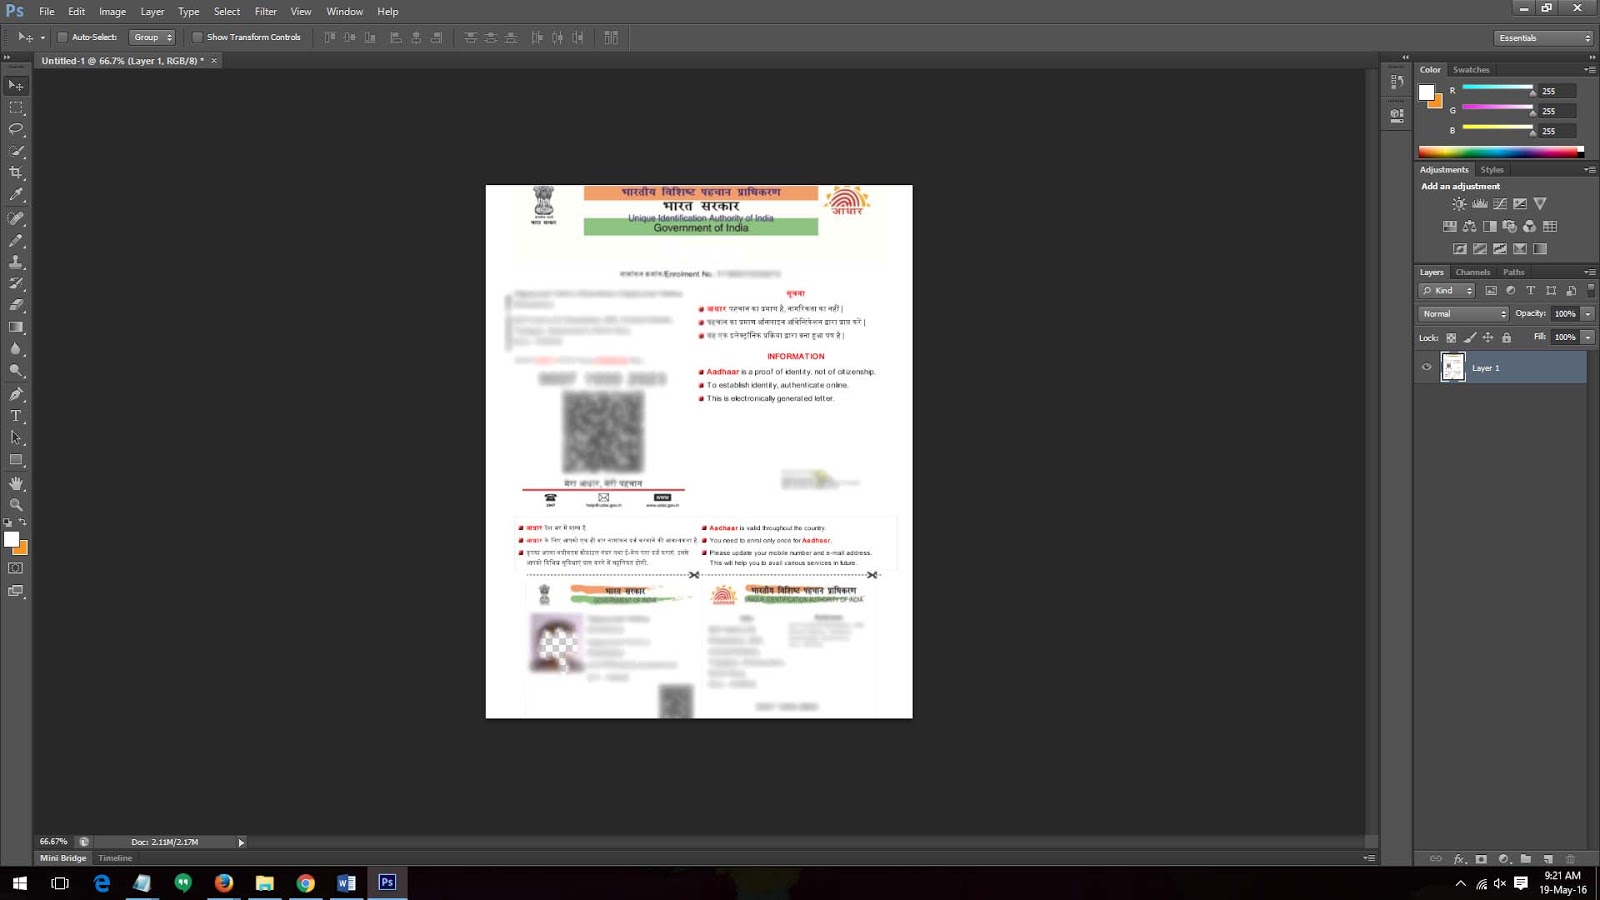Hide Layer 1 with eye icon
Viewport: 1600px width, 900px height.
pyautogui.click(x=1427, y=367)
